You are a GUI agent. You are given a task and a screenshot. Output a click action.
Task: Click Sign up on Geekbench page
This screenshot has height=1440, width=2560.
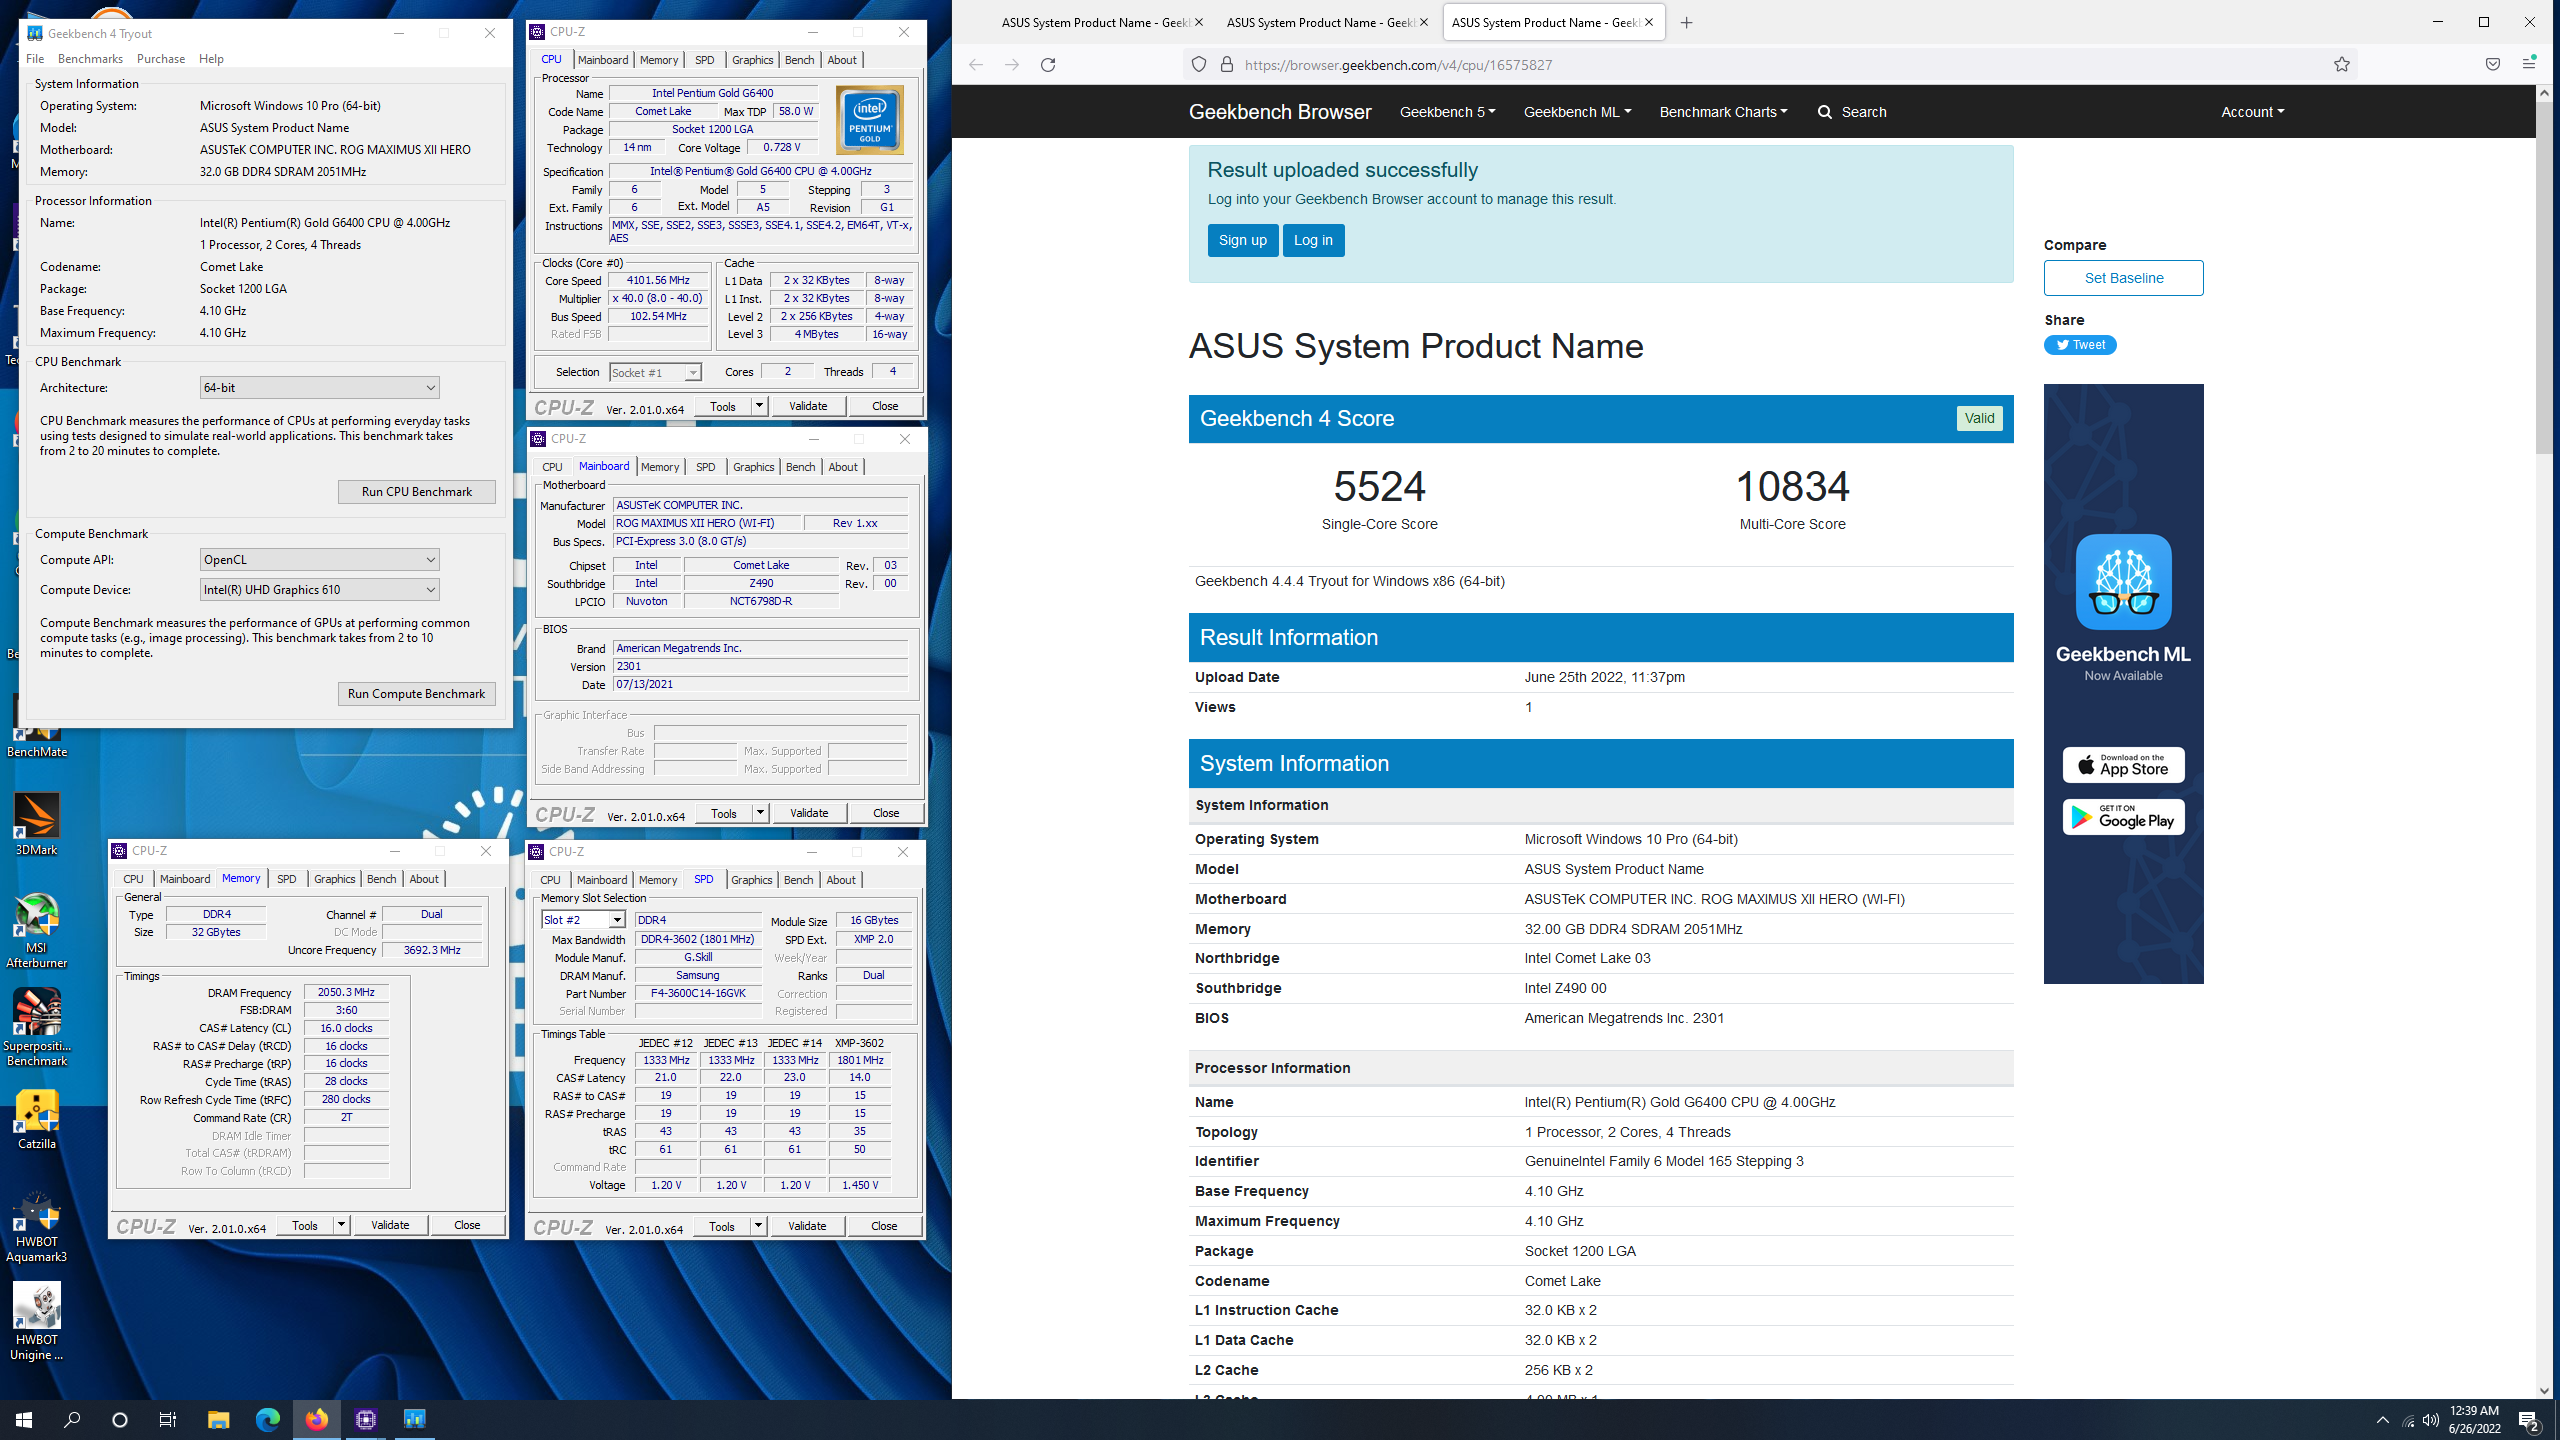[1242, 240]
